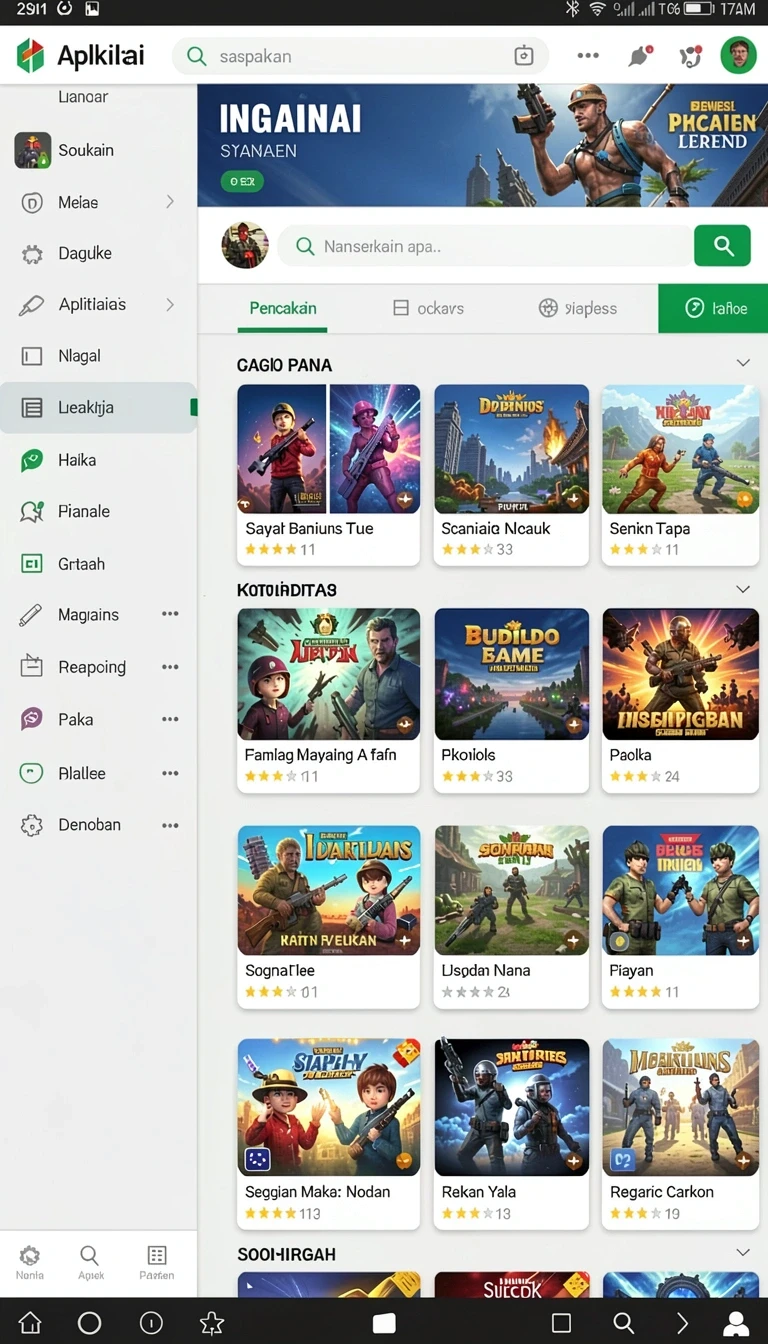Click the green search button
Viewport: 768px width, 1344px height.
tap(722, 246)
